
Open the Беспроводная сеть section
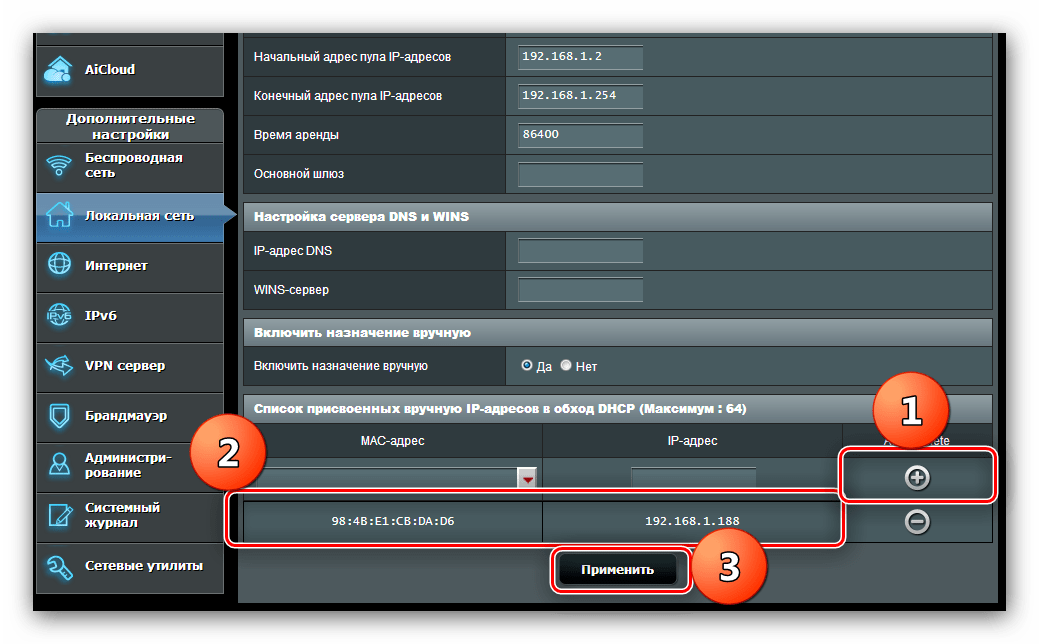[x=130, y=168]
